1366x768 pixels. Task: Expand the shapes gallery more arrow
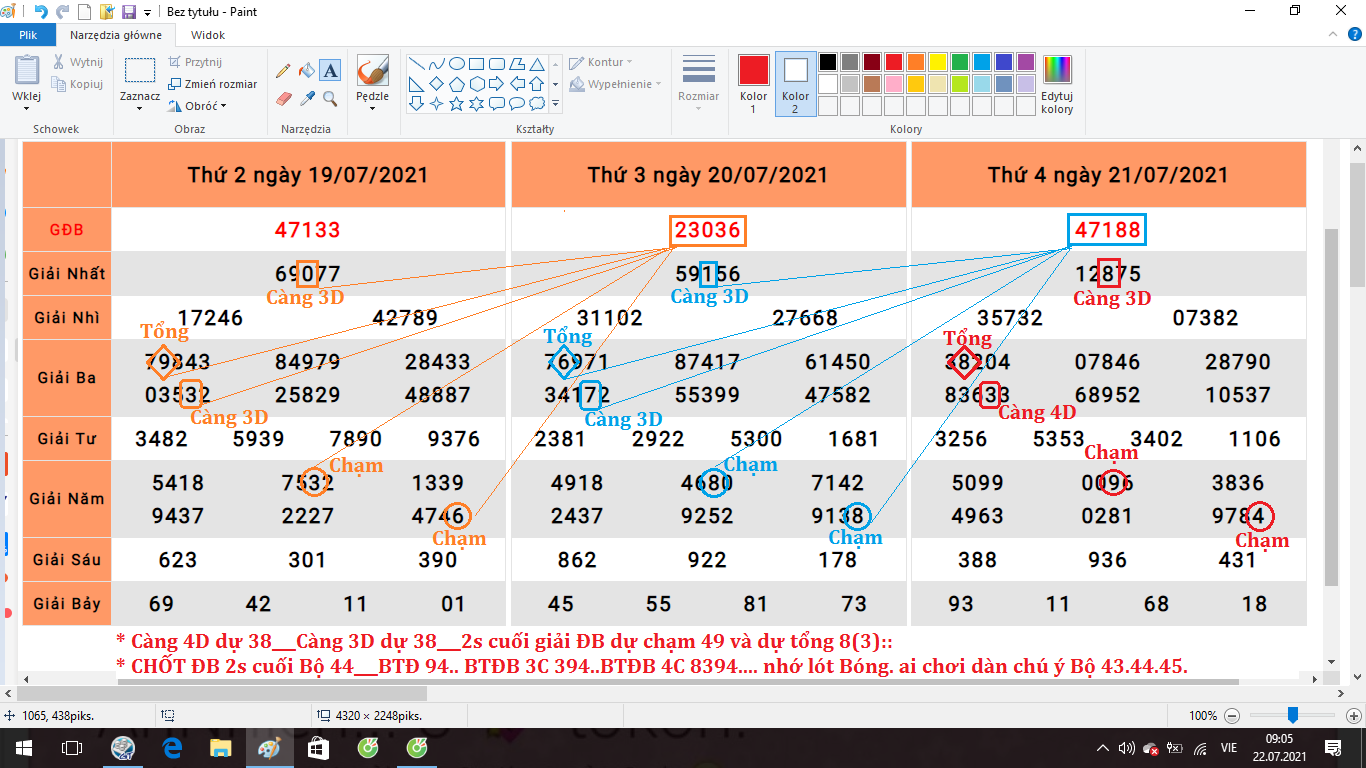[556, 103]
